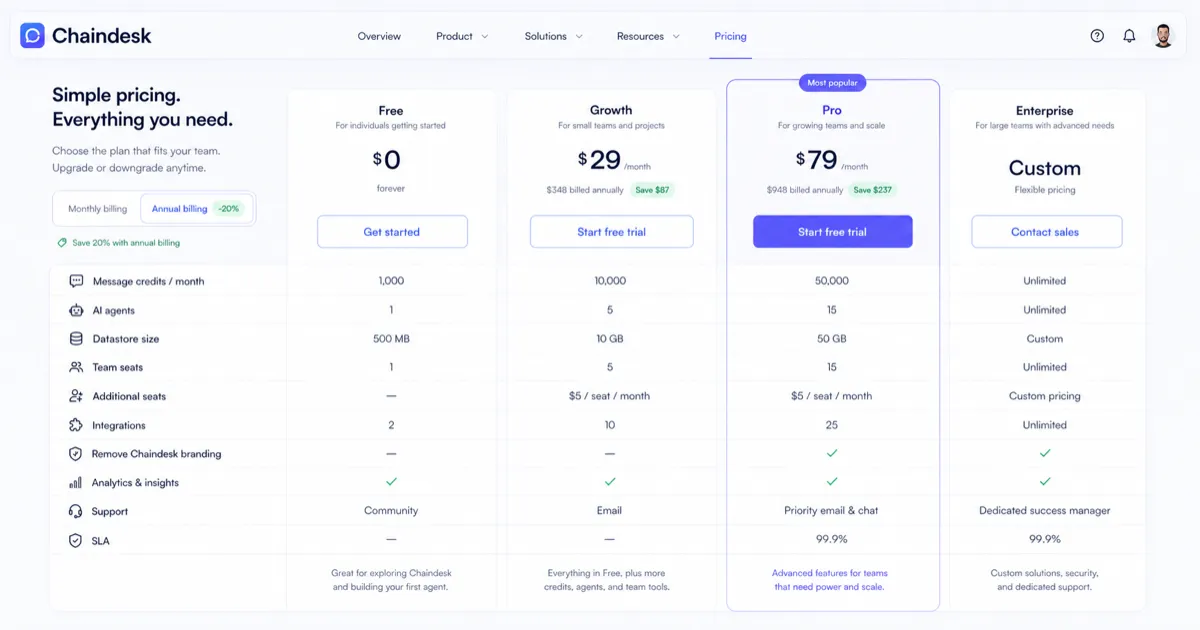The height and width of the screenshot is (630, 1200).
Task: Click the Team seats people icon
Action: tap(76, 367)
